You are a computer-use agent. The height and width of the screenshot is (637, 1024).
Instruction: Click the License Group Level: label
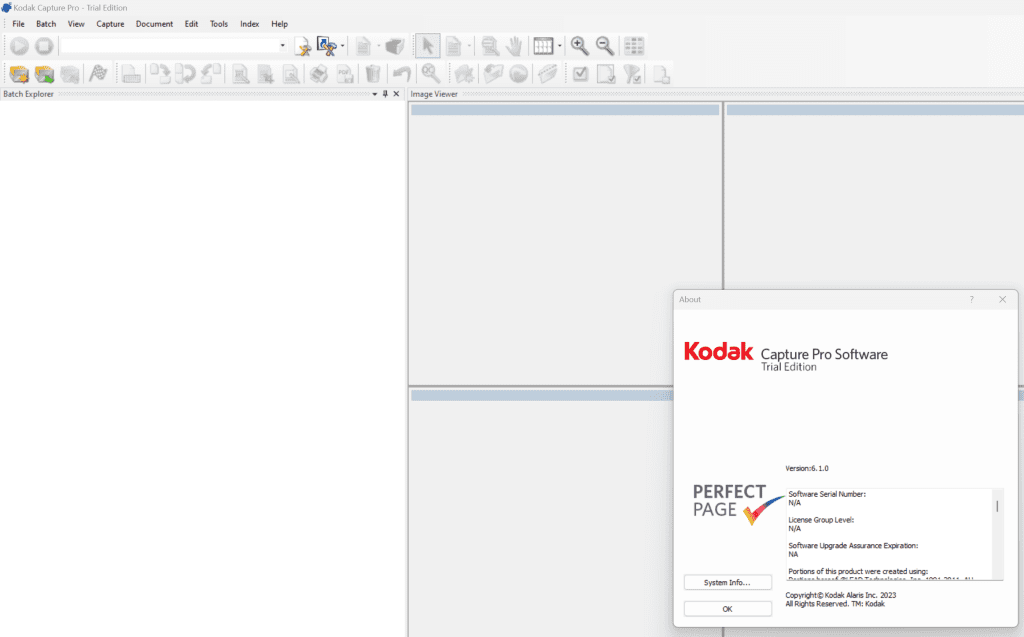tap(821, 520)
